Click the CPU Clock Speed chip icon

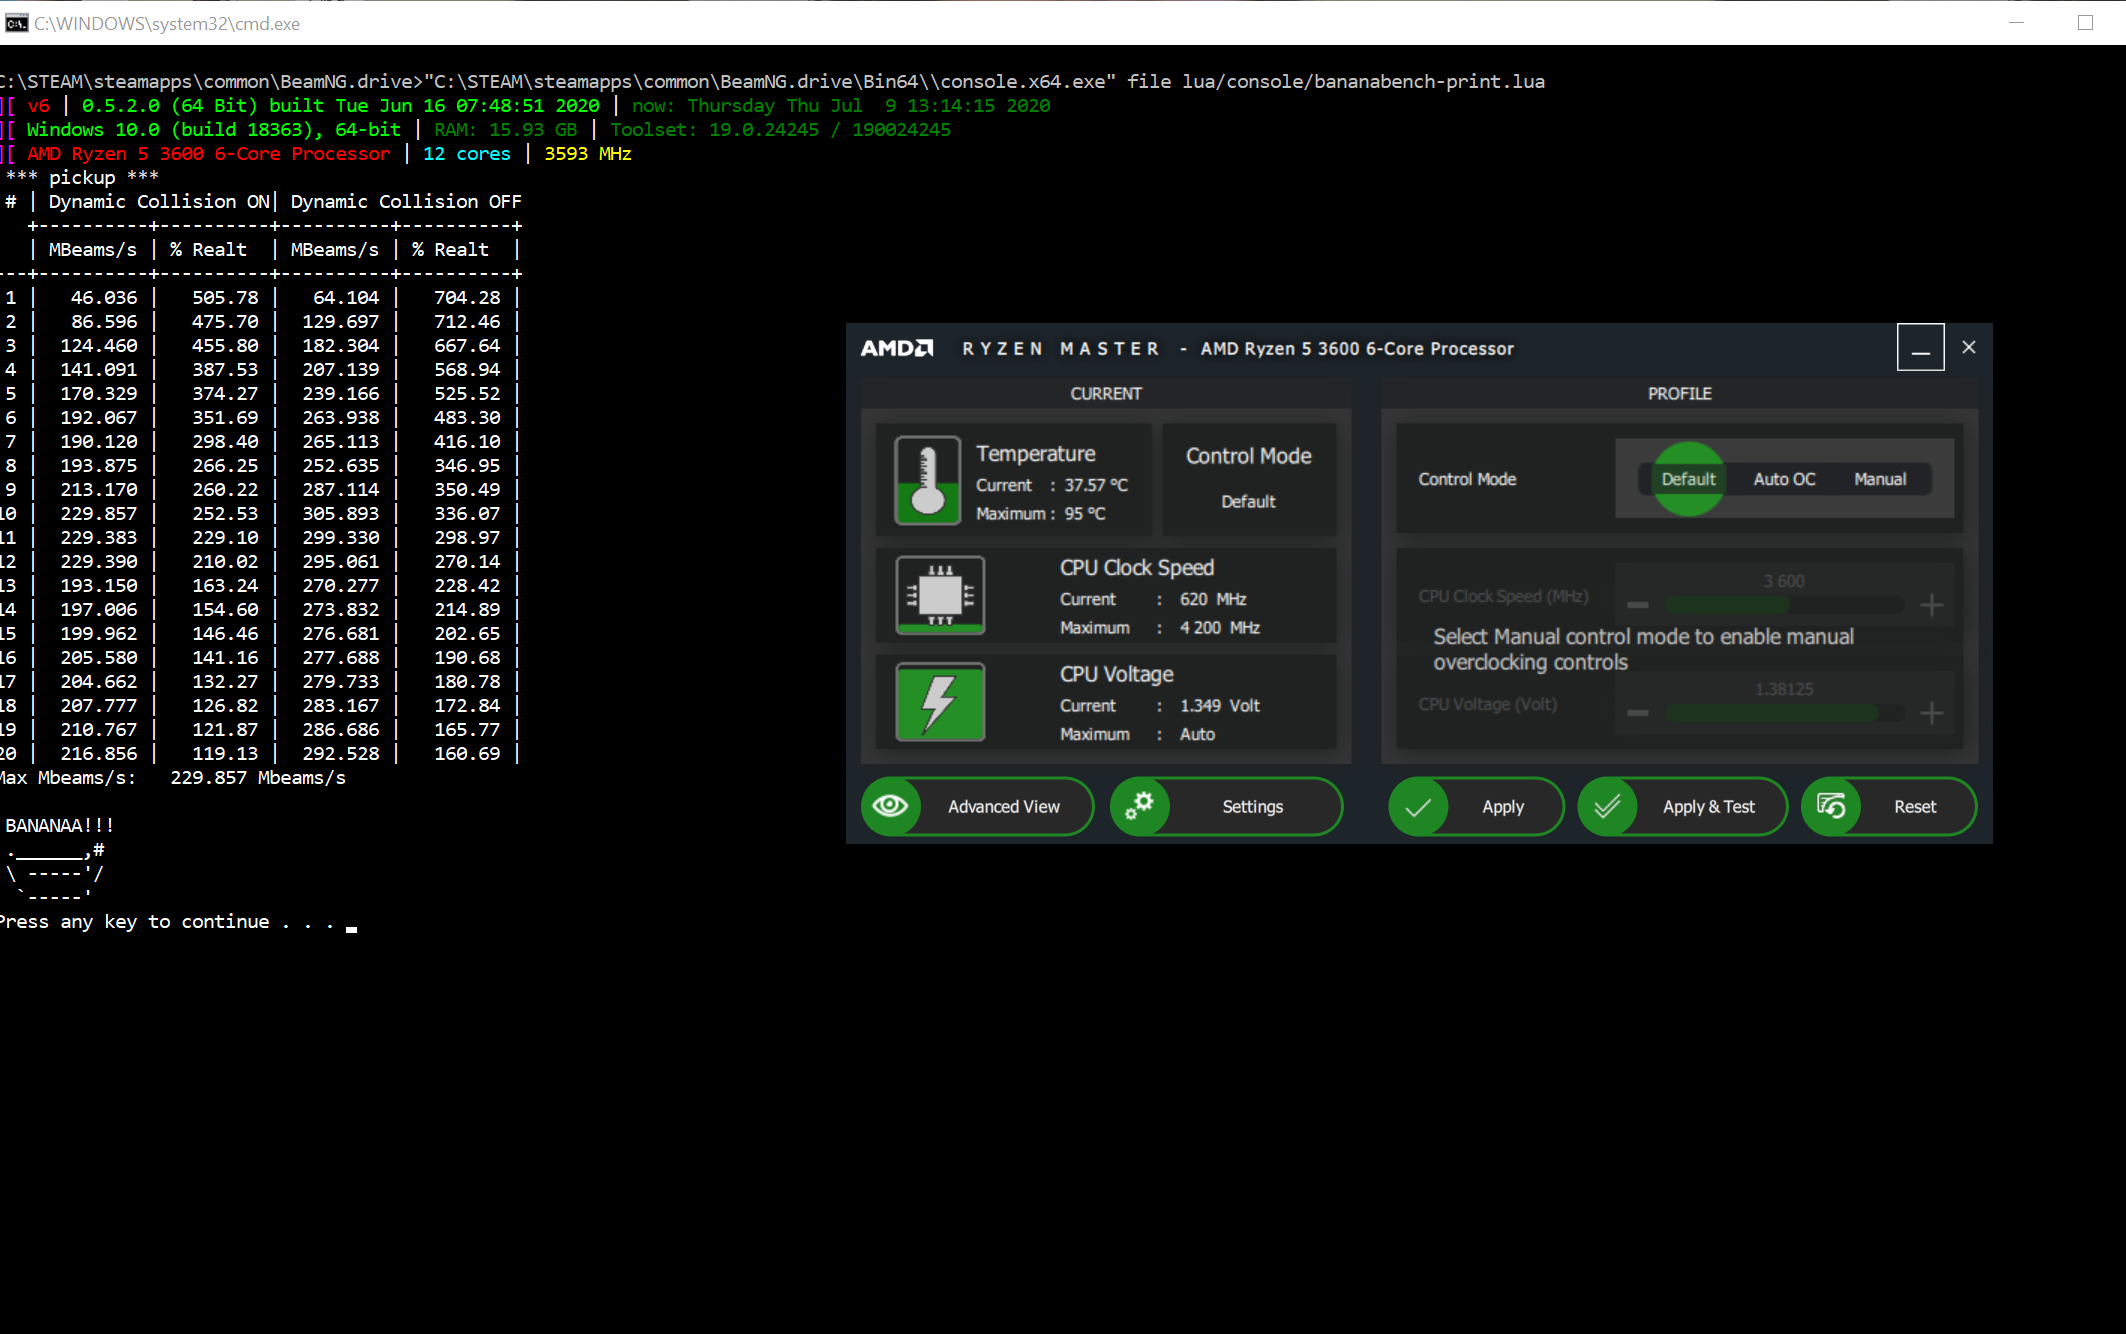[940, 595]
